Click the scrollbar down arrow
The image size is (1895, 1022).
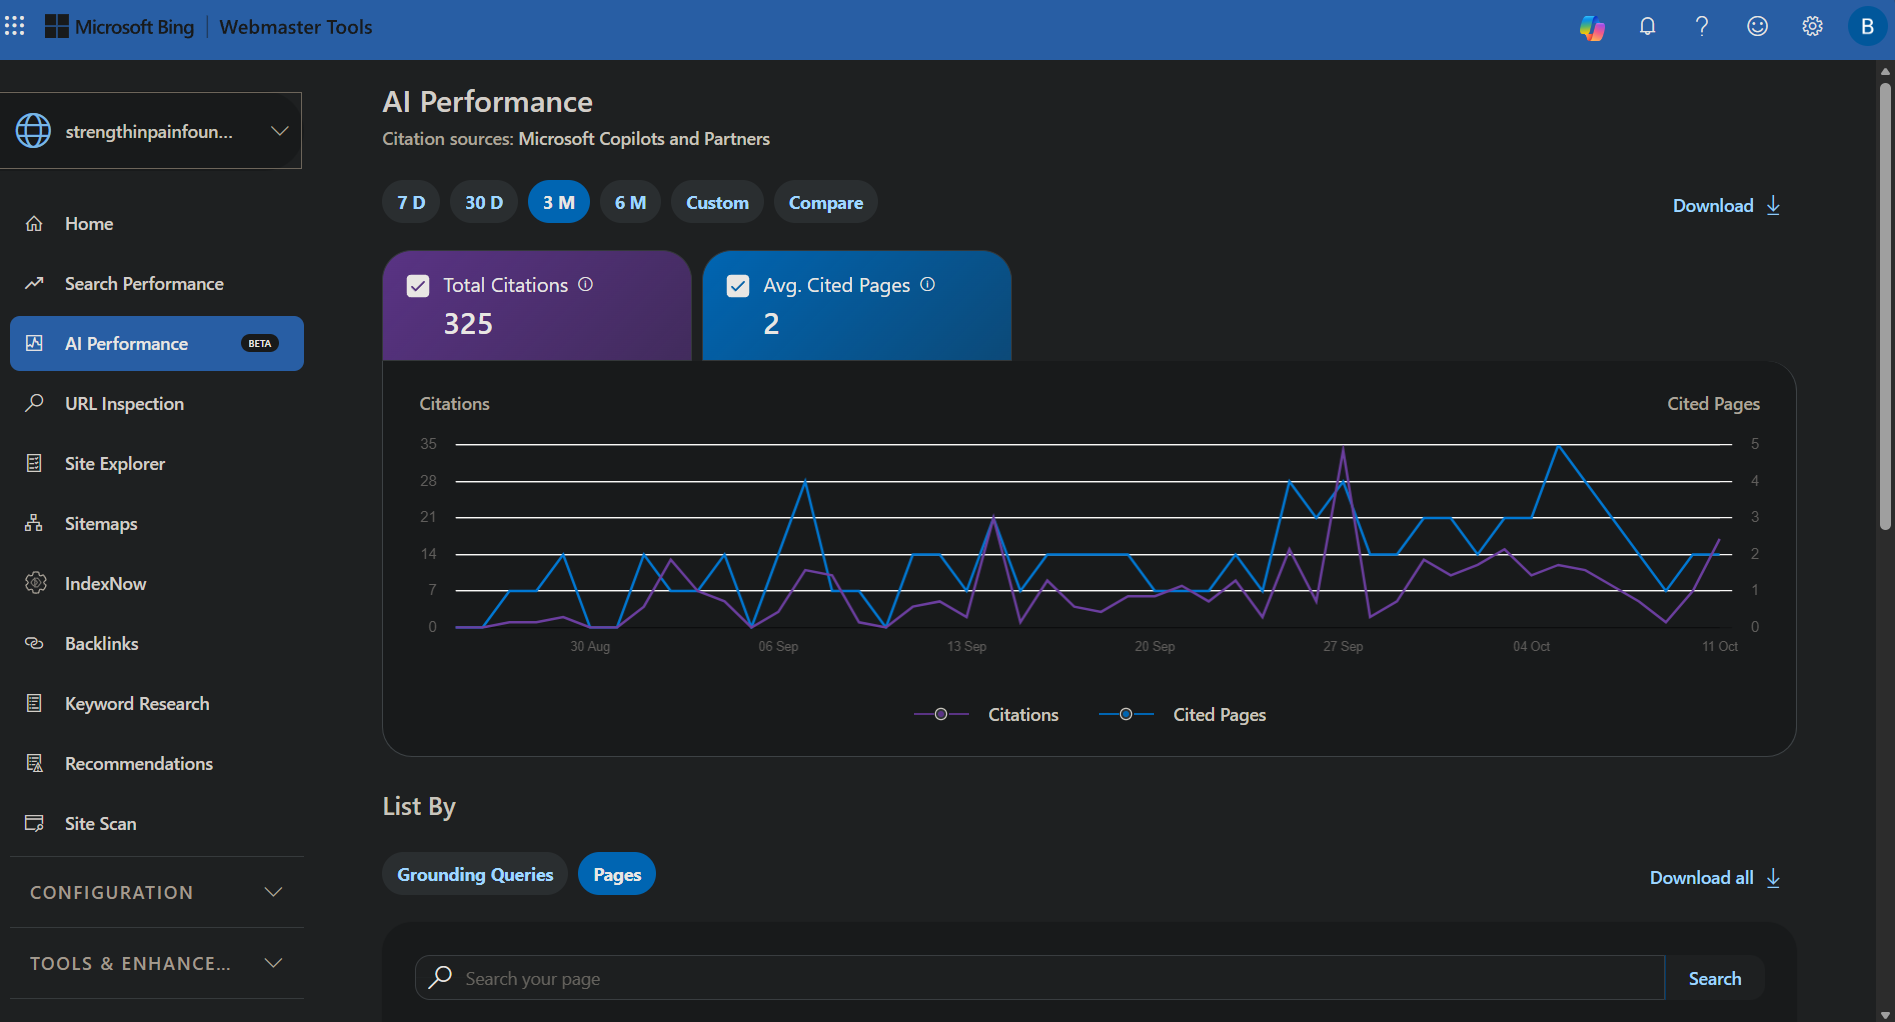[x=1886, y=1014]
